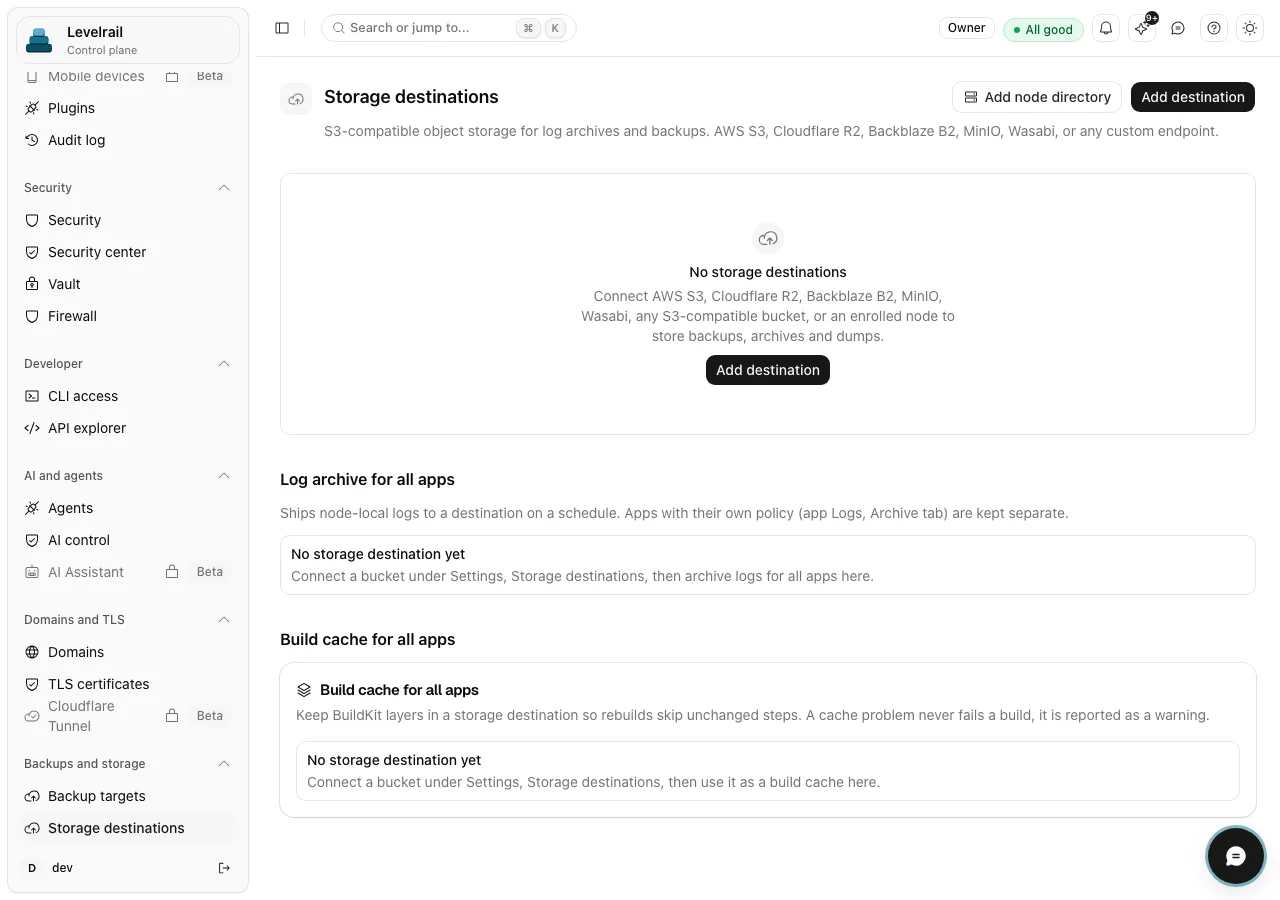
Task: Collapse the Security section
Action: (224, 188)
